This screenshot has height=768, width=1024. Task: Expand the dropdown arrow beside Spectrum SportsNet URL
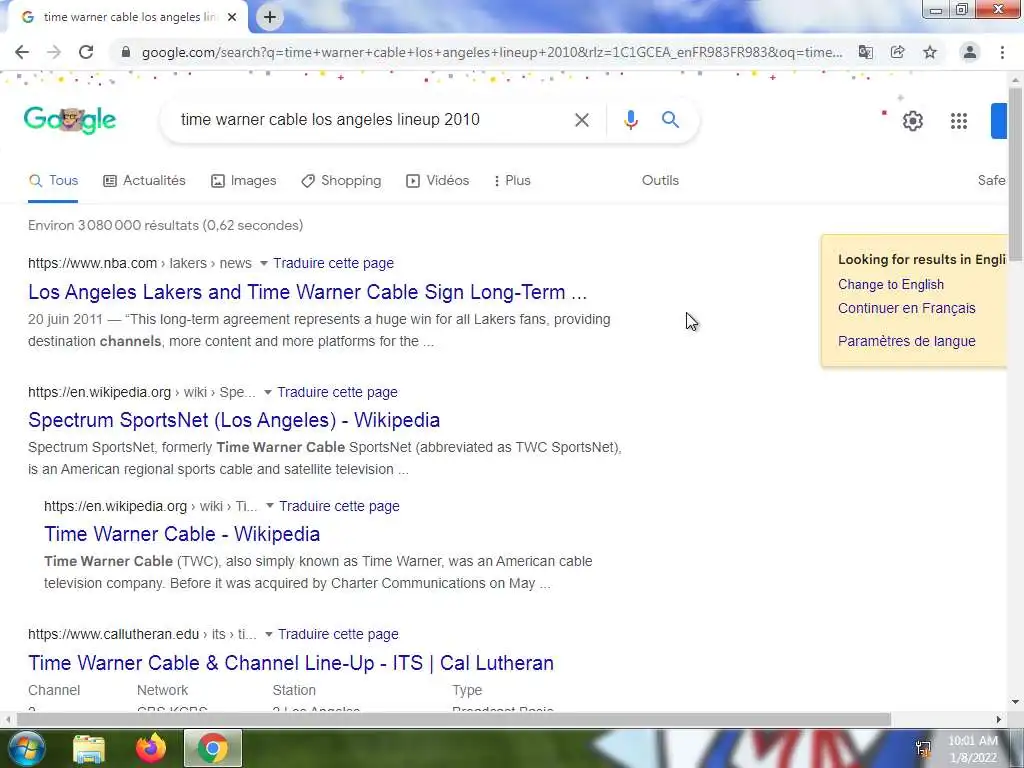tap(267, 392)
